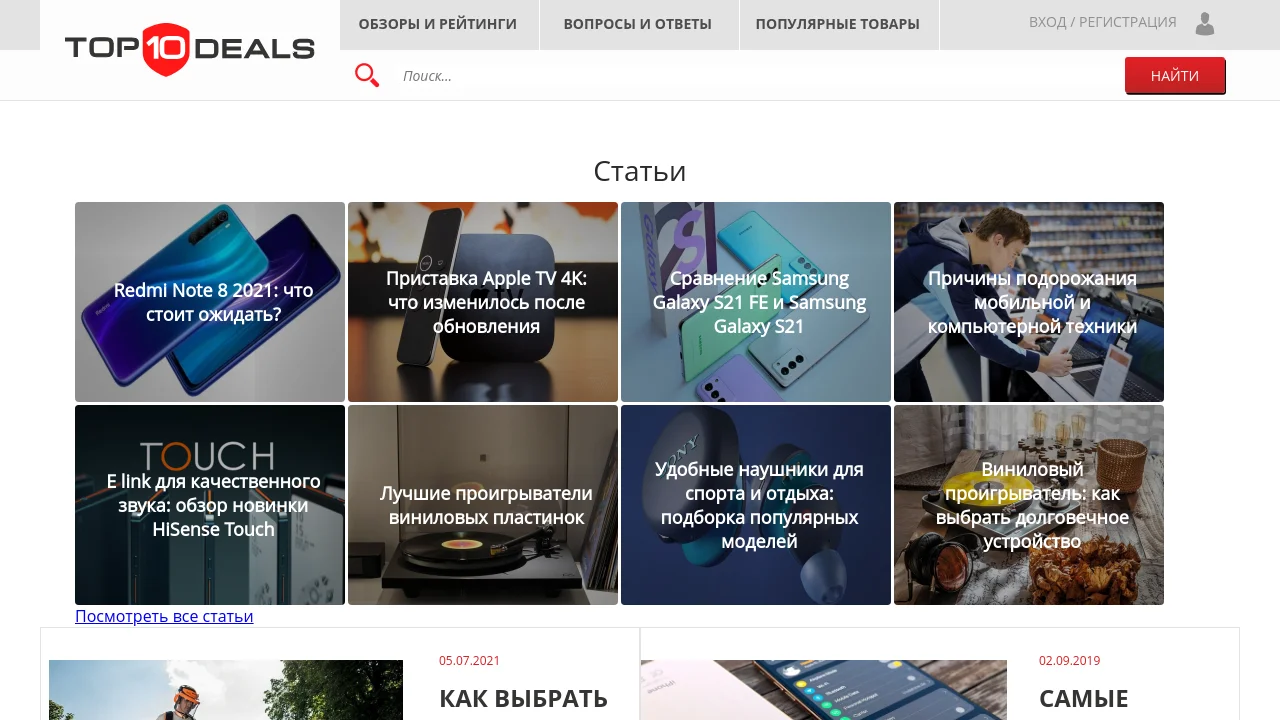Open the Удобные наушники для спорта article

pyautogui.click(x=756, y=505)
